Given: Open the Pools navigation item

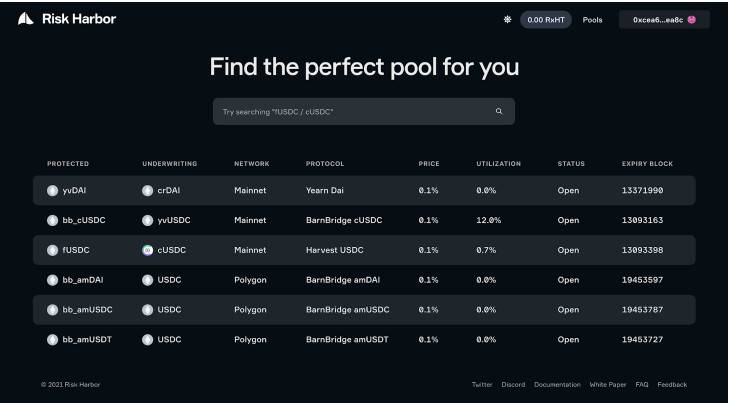Looking at the screenshot, I should click(x=592, y=20).
